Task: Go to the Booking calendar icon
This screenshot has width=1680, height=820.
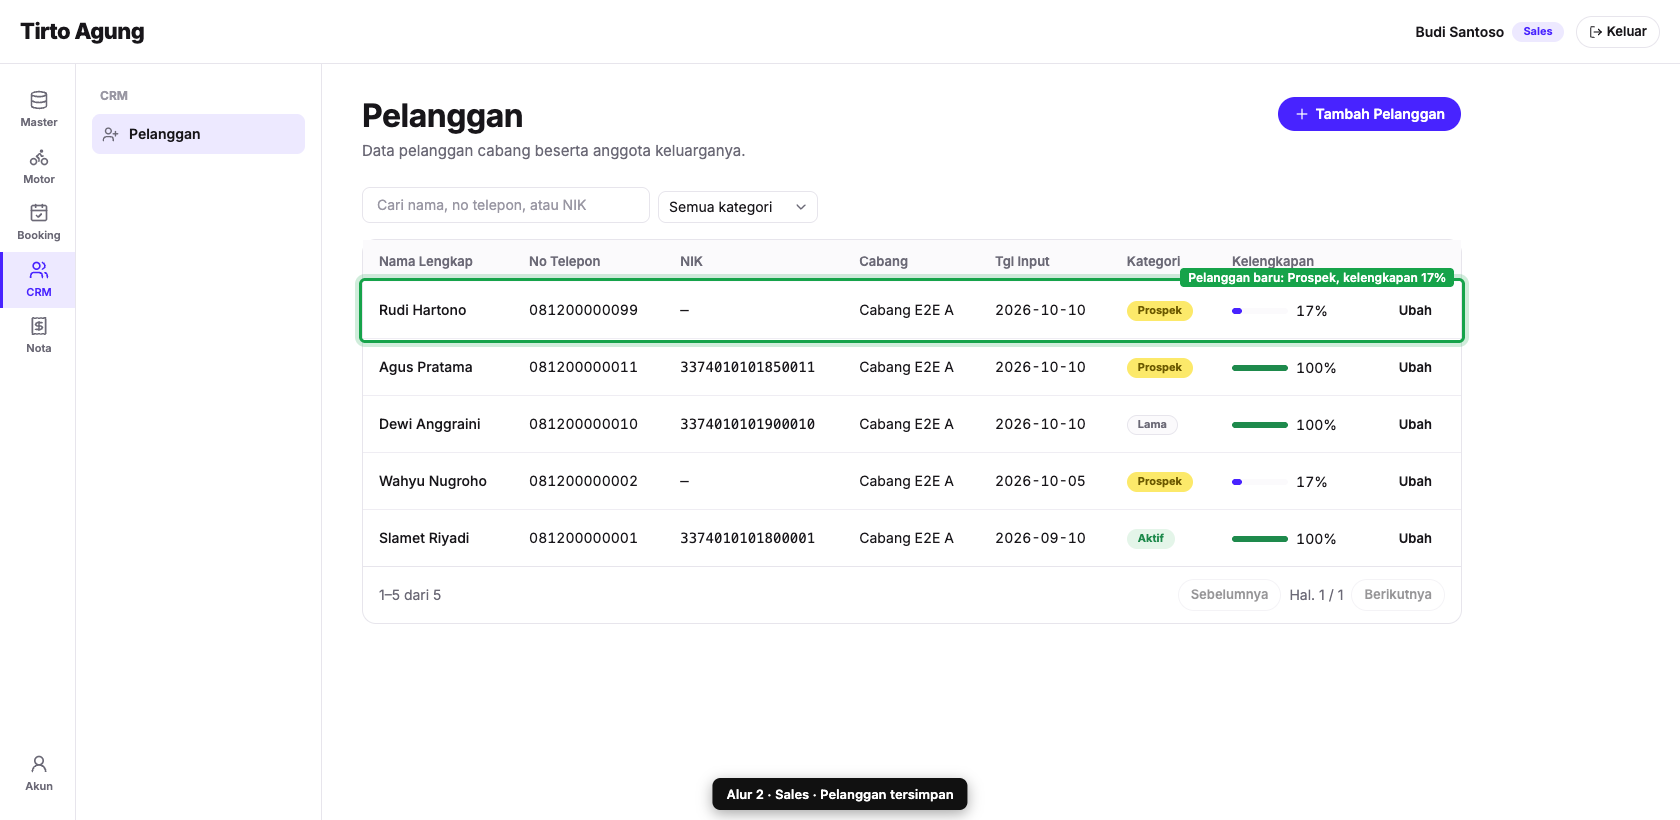Action: (x=39, y=213)
